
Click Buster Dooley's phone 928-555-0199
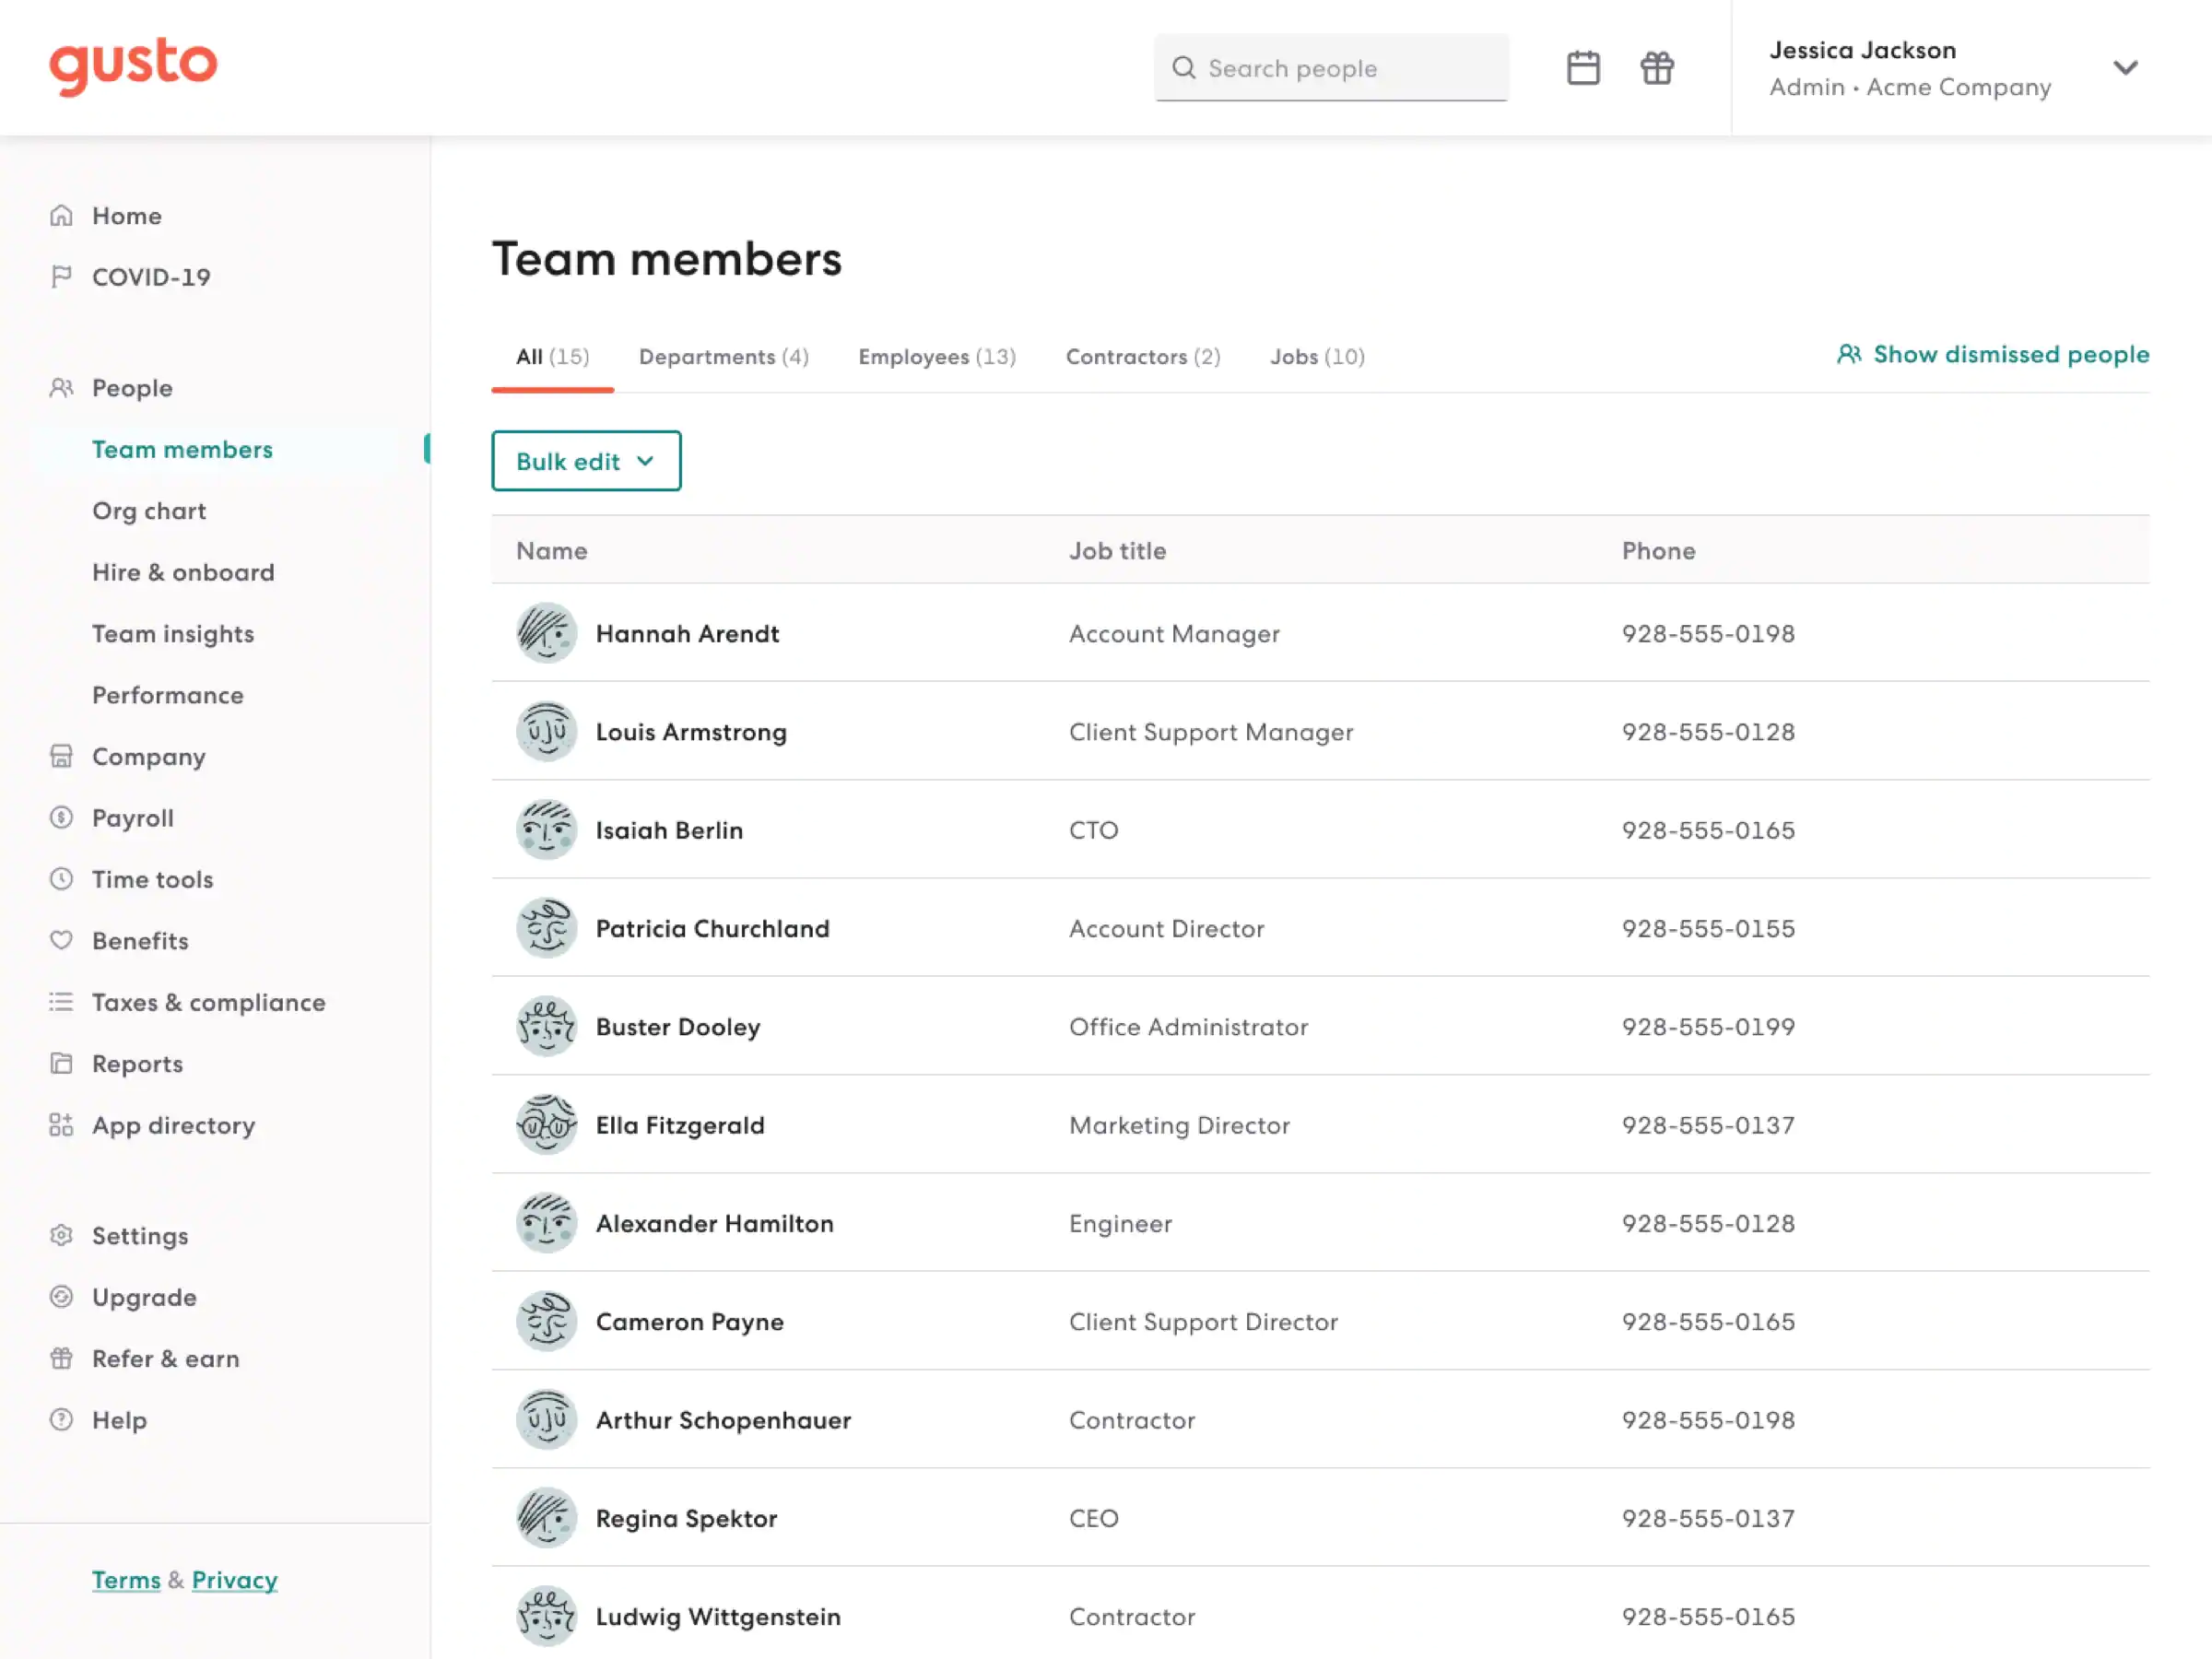(x=1708, y=1027)
